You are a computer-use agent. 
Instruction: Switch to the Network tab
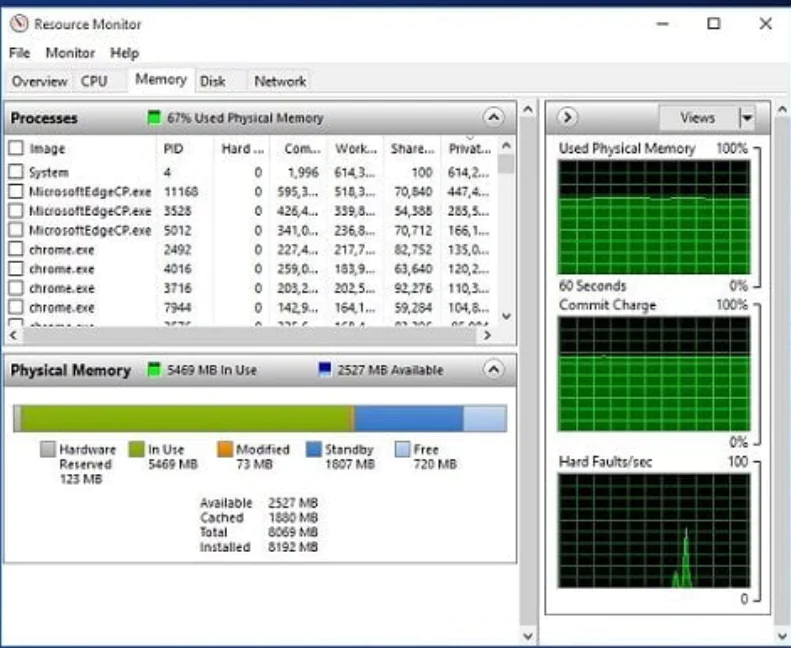[x=280, y=81]
